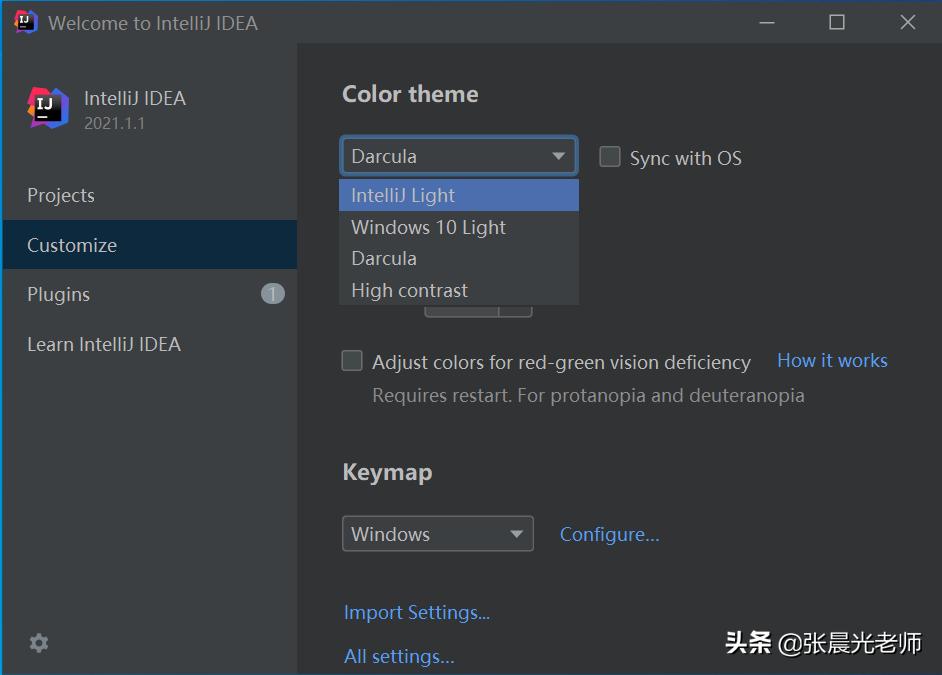This screenshot has width=942, height=675.
Task: Enable the Sync with OS checkbox
Action: [x=610, y=157]
